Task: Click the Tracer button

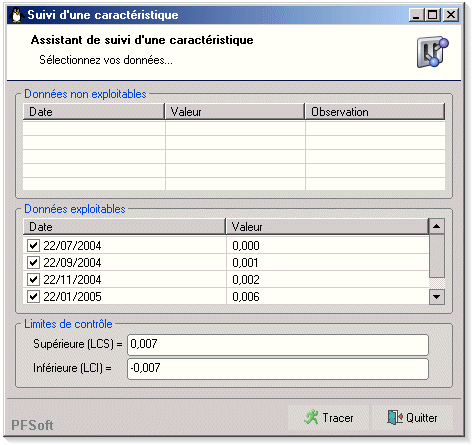Action: pos(329,418)
